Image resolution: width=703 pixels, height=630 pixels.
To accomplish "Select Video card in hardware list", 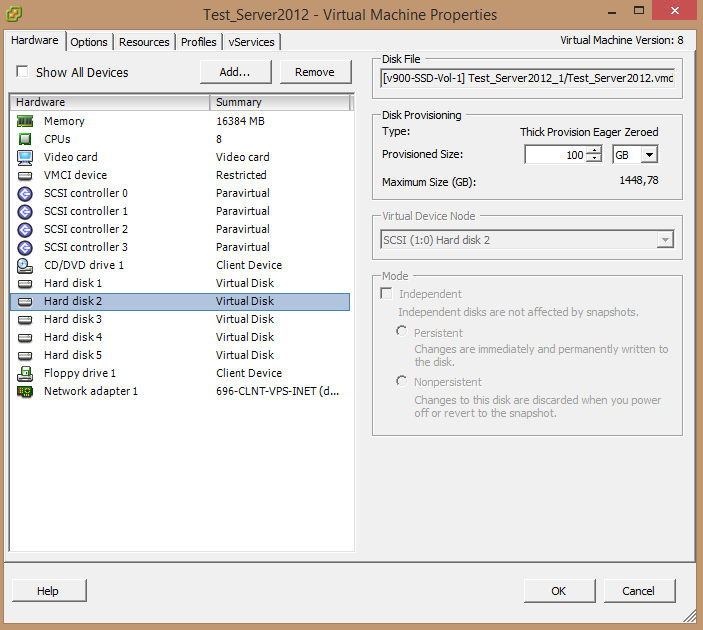I will tap(70, 157).
